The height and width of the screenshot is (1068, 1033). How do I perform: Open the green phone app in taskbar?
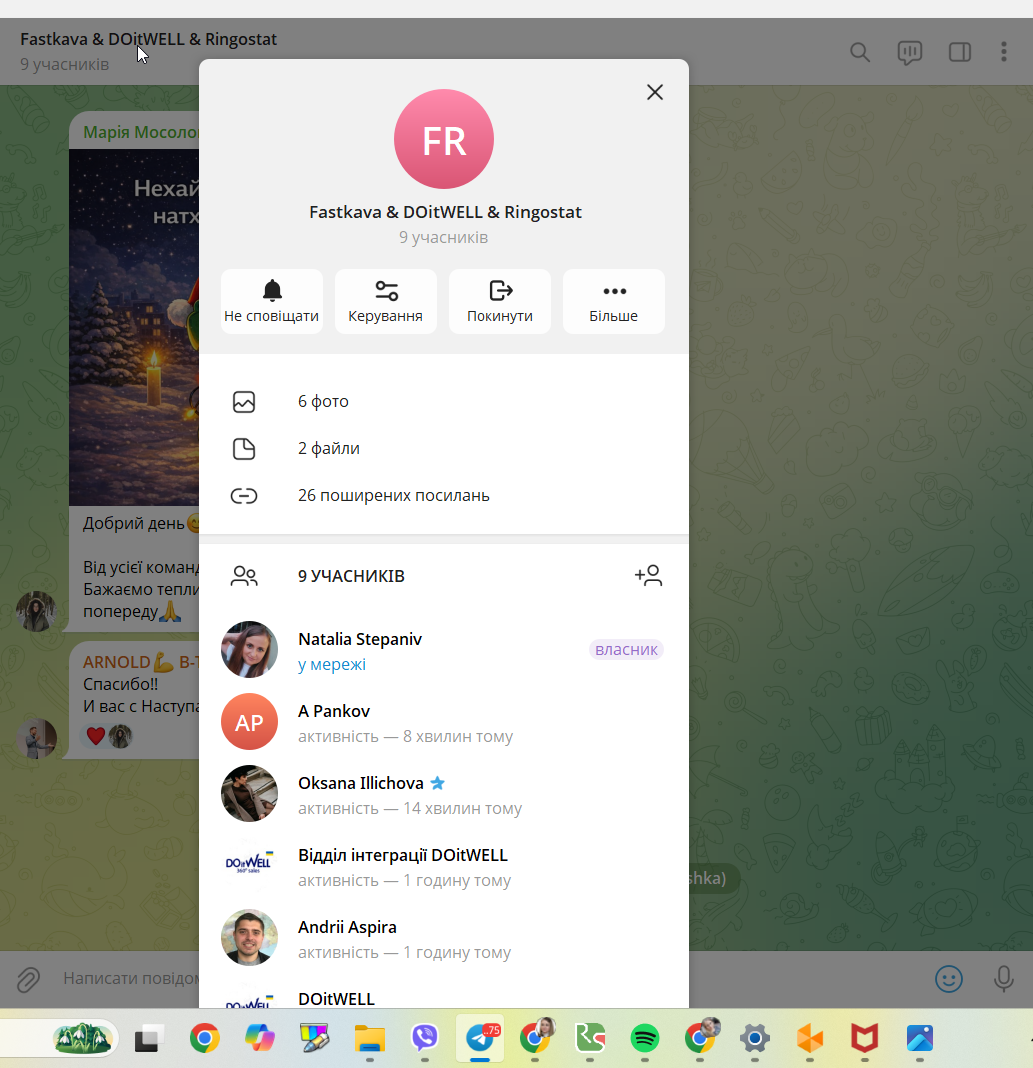[x=590, y=1038]
